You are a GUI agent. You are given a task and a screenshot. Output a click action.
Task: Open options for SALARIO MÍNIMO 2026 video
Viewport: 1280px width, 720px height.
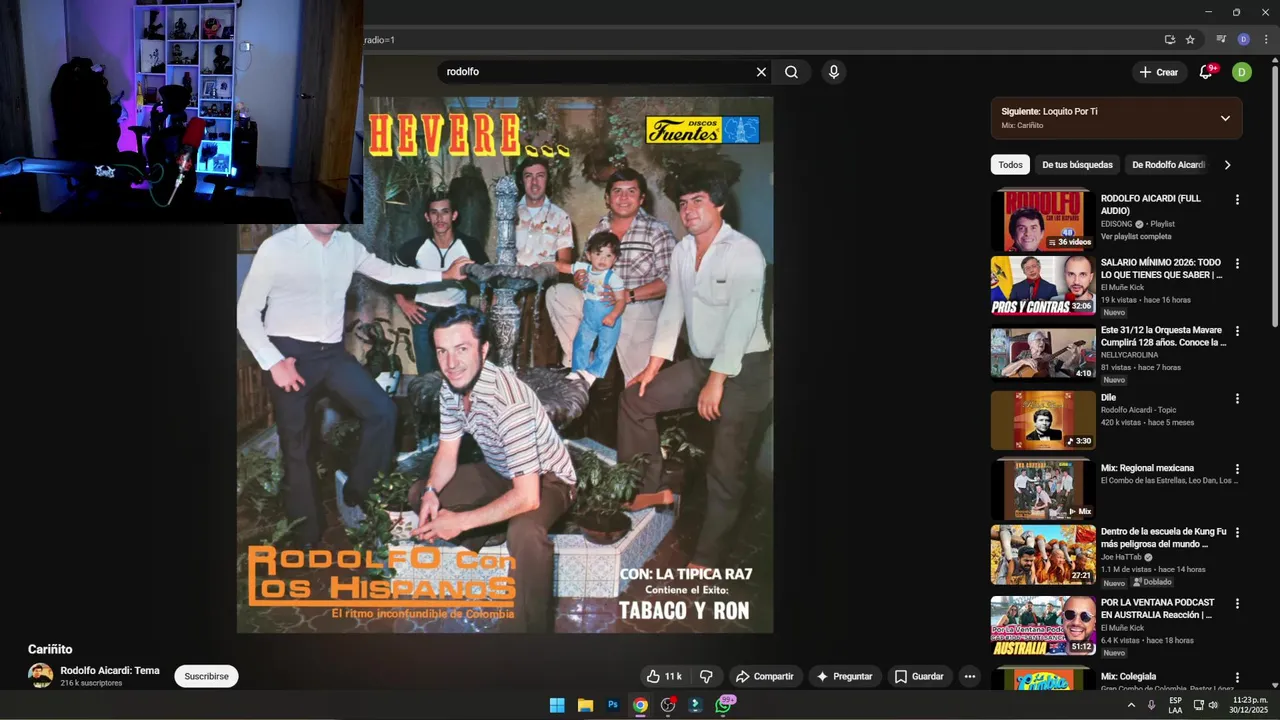(1237, 264)
